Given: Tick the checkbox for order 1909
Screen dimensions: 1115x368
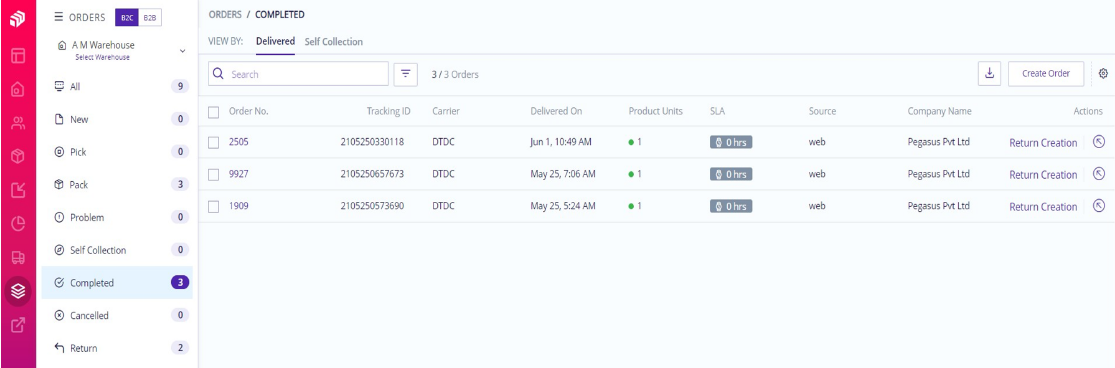Looking at the screenshot, I should coord(213,206).
